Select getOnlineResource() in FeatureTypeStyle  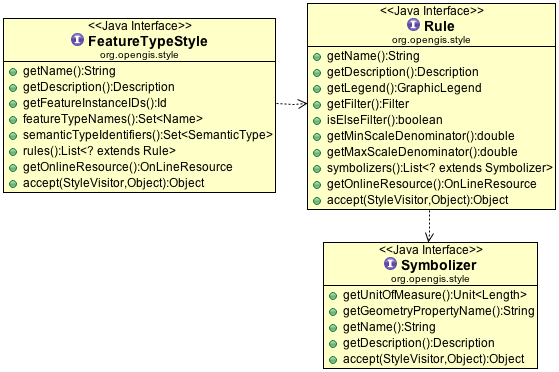128,167
